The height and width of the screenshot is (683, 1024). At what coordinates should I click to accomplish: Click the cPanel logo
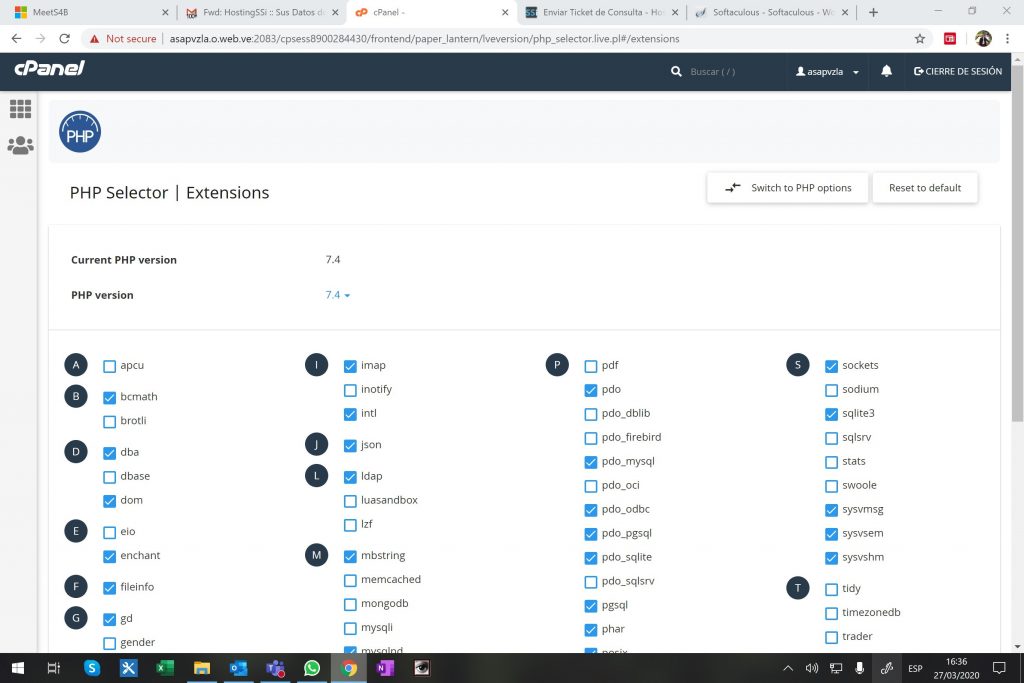[49, 70]
